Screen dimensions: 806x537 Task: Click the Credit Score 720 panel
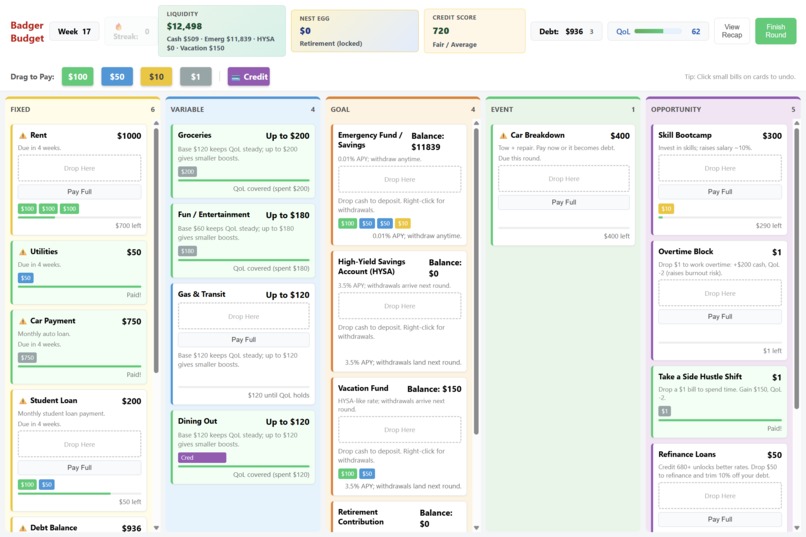pos(475,31)
